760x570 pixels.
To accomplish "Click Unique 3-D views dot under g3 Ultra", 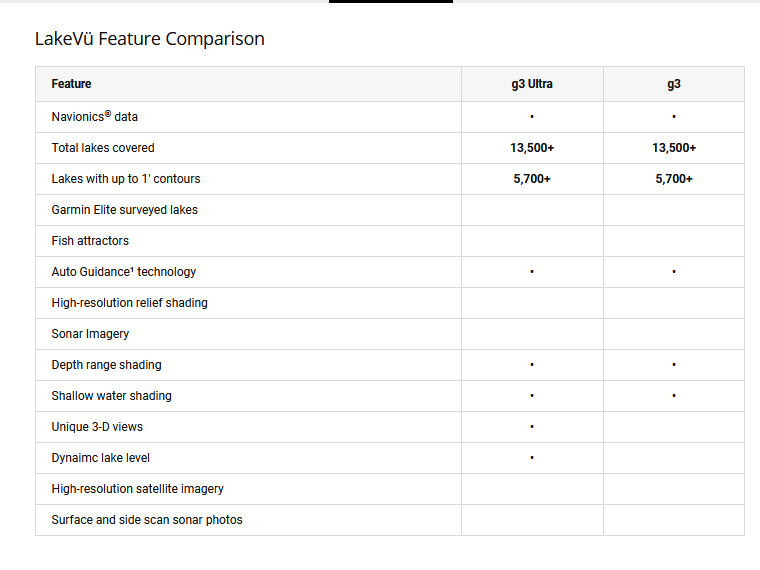I will click(x=532, y=427).
